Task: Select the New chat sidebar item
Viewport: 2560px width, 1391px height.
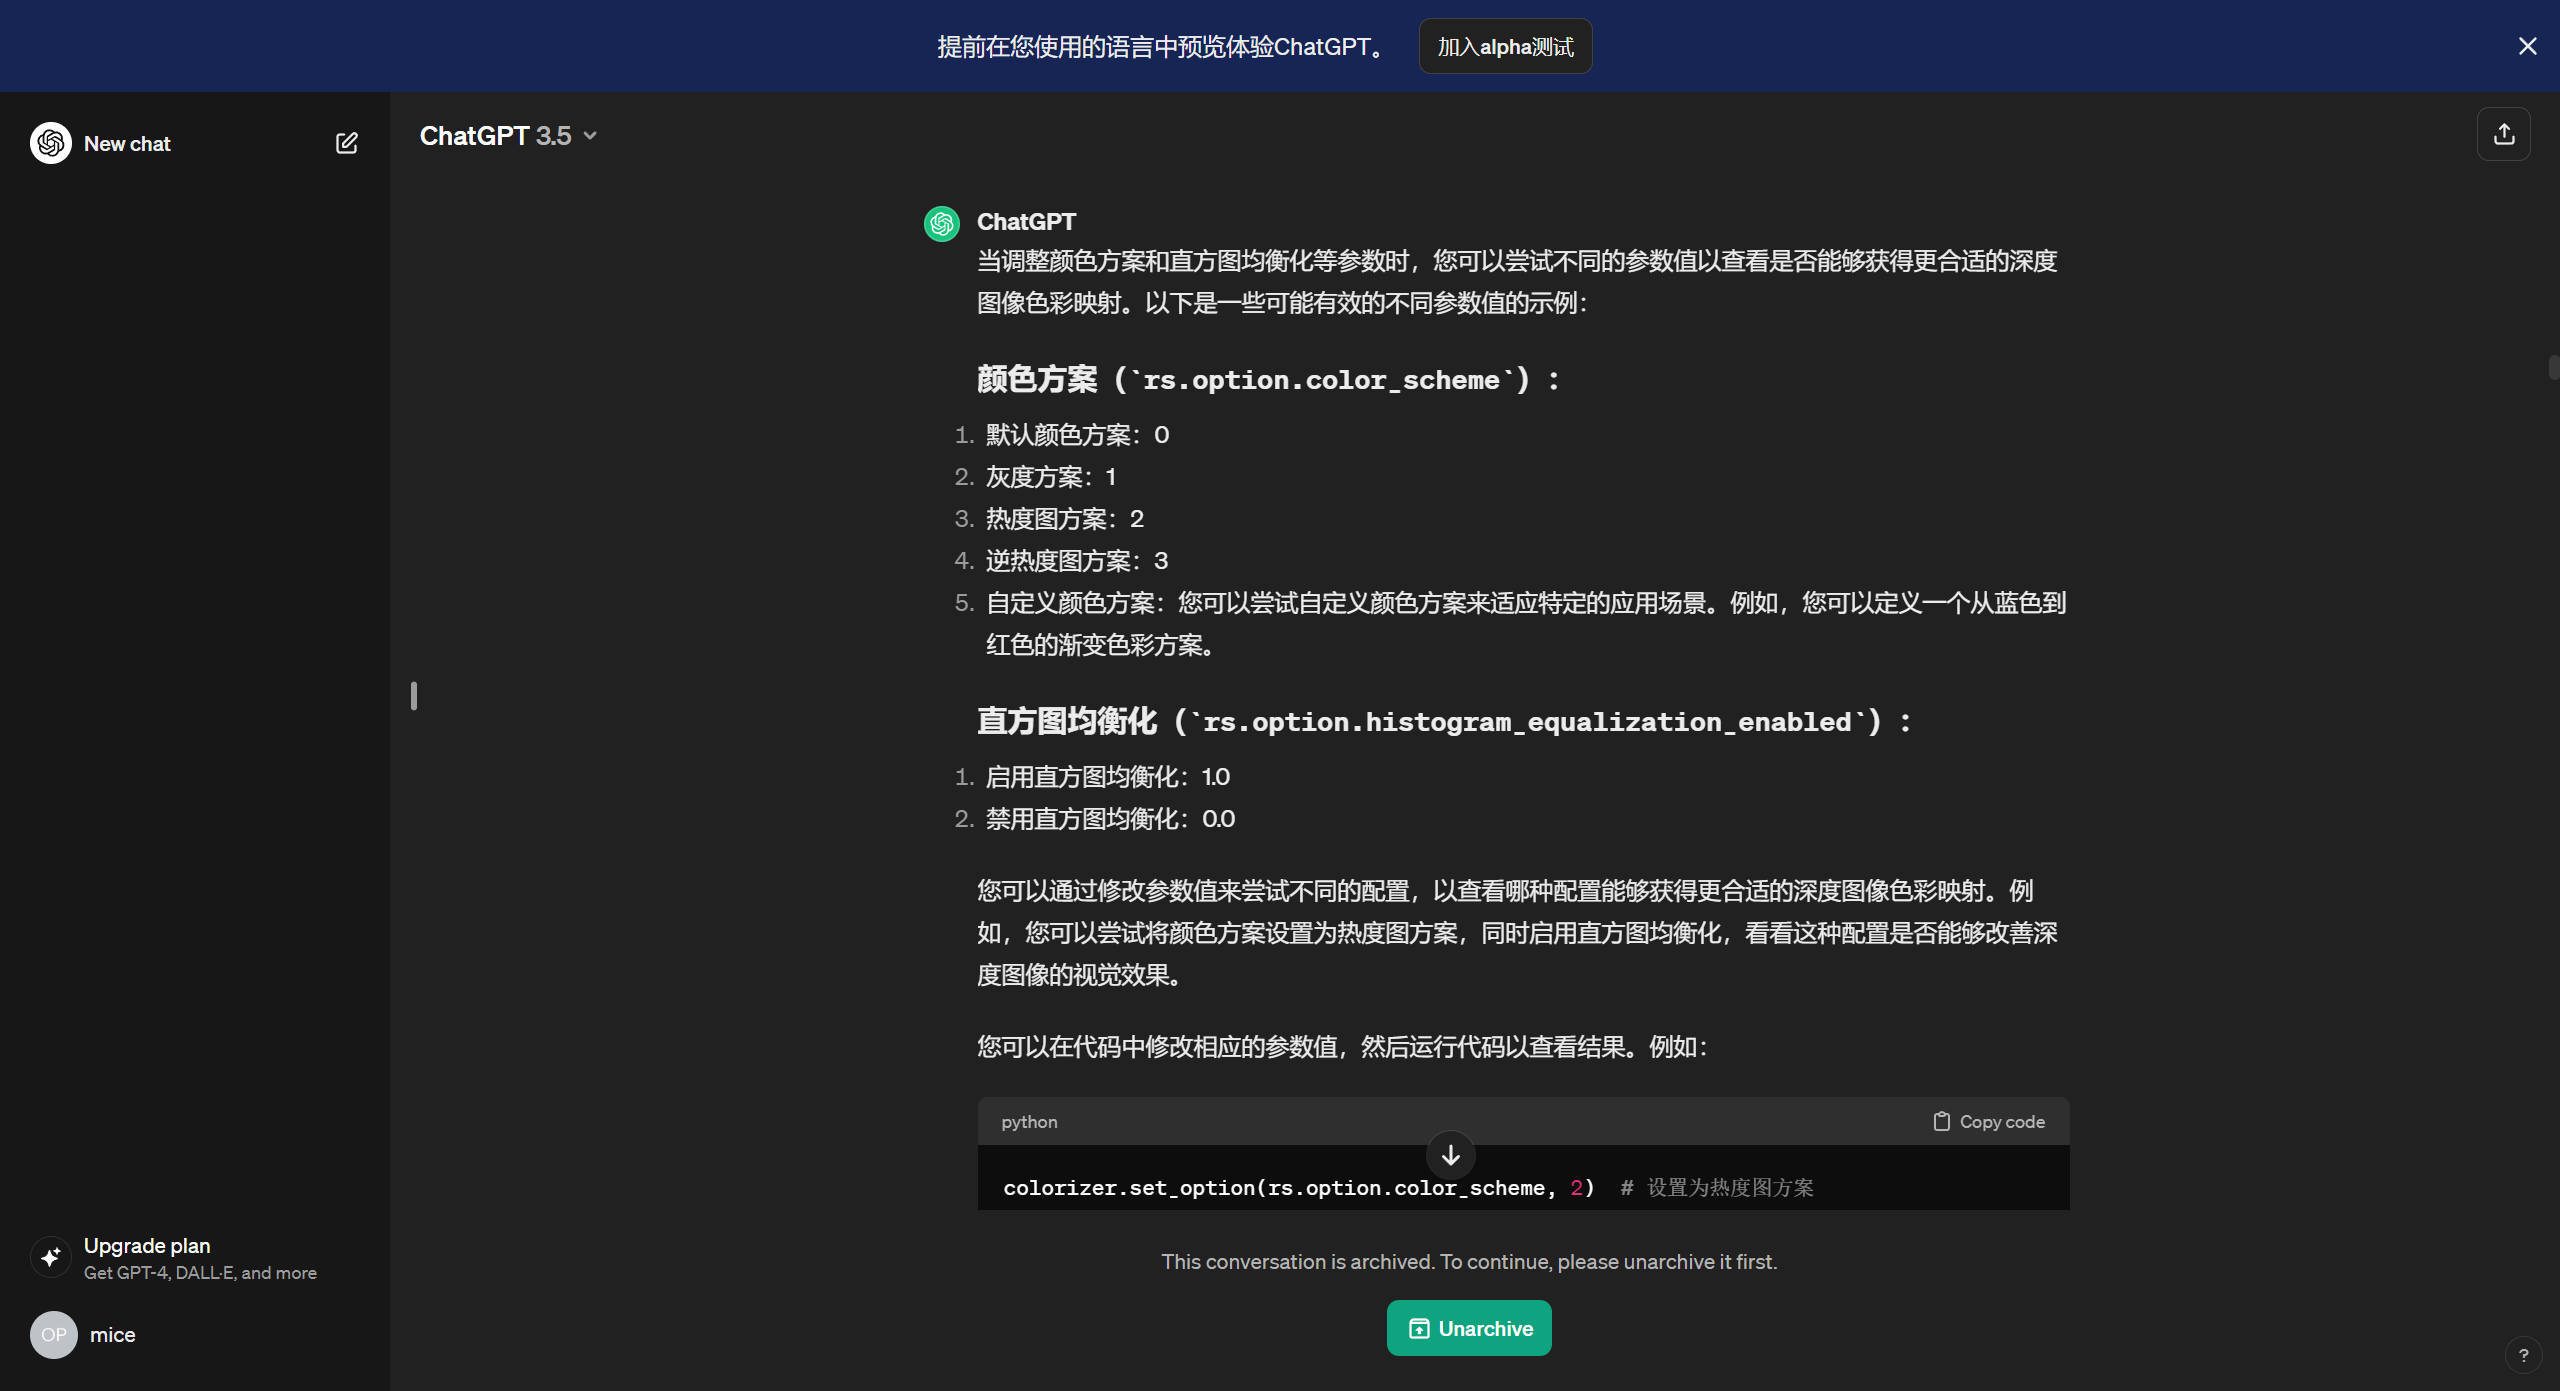Action: tap(127, 143)
